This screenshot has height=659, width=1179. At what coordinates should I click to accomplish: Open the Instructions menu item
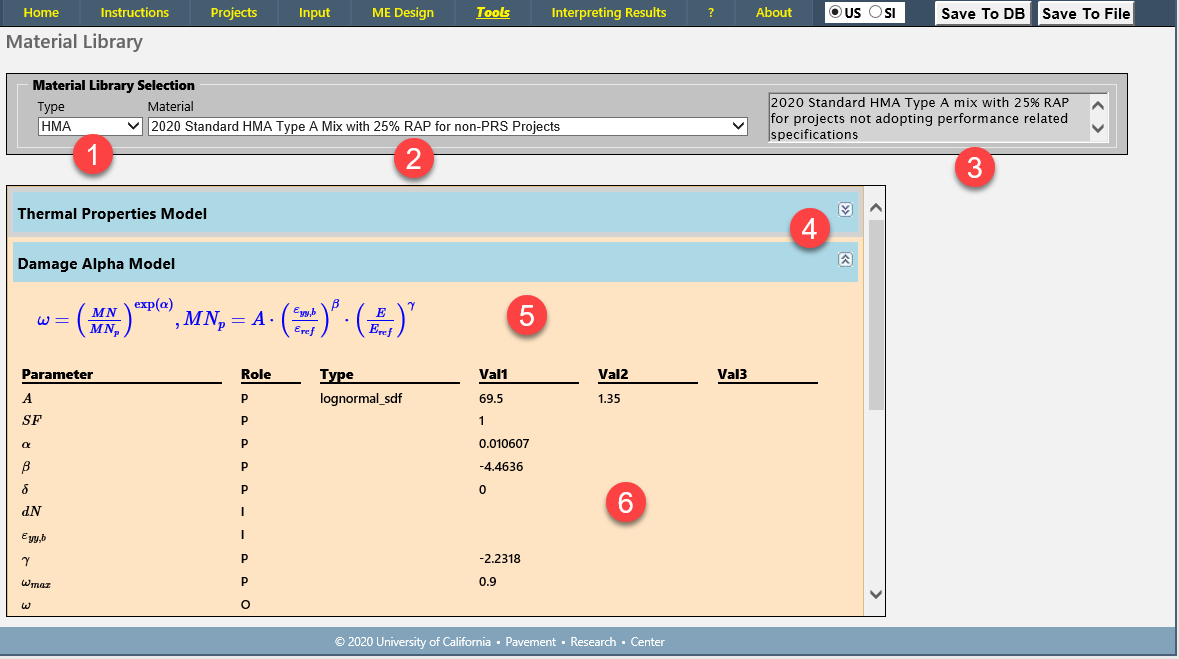(135, 13)
